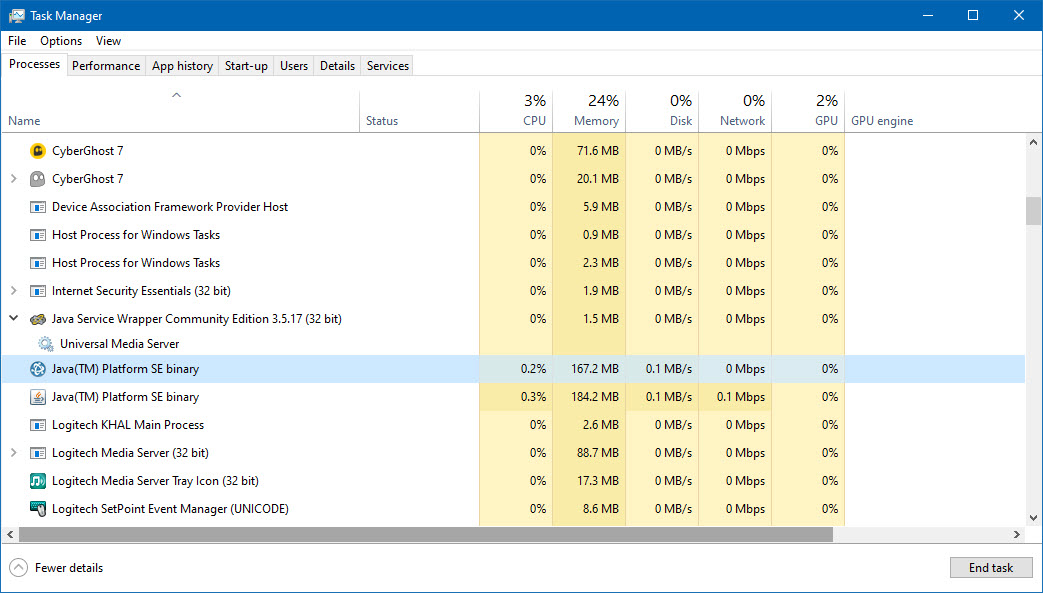Click the icon of the 184.2 MB Java binary
The width and height of the screenshot is (1043, 593).
38,397
